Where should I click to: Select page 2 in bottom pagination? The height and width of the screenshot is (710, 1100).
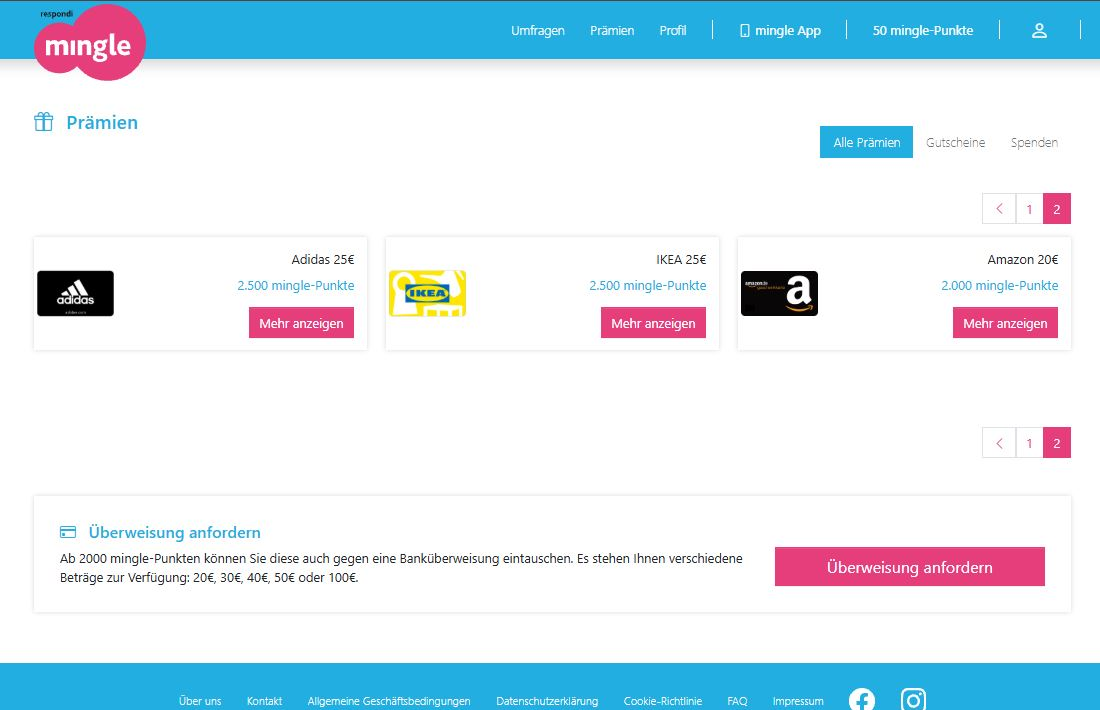click(x=1057, y=443)
